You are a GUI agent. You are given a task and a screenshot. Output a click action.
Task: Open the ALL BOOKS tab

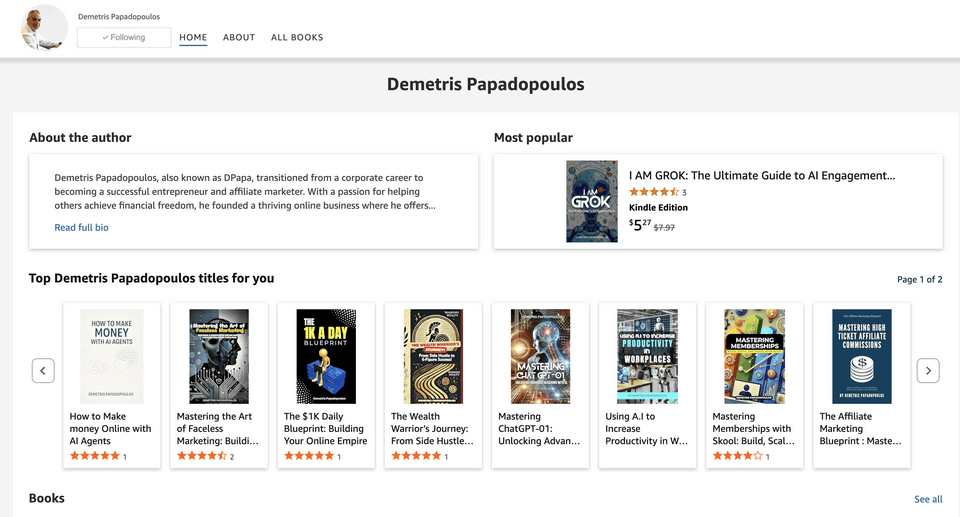tap(297, 37)
